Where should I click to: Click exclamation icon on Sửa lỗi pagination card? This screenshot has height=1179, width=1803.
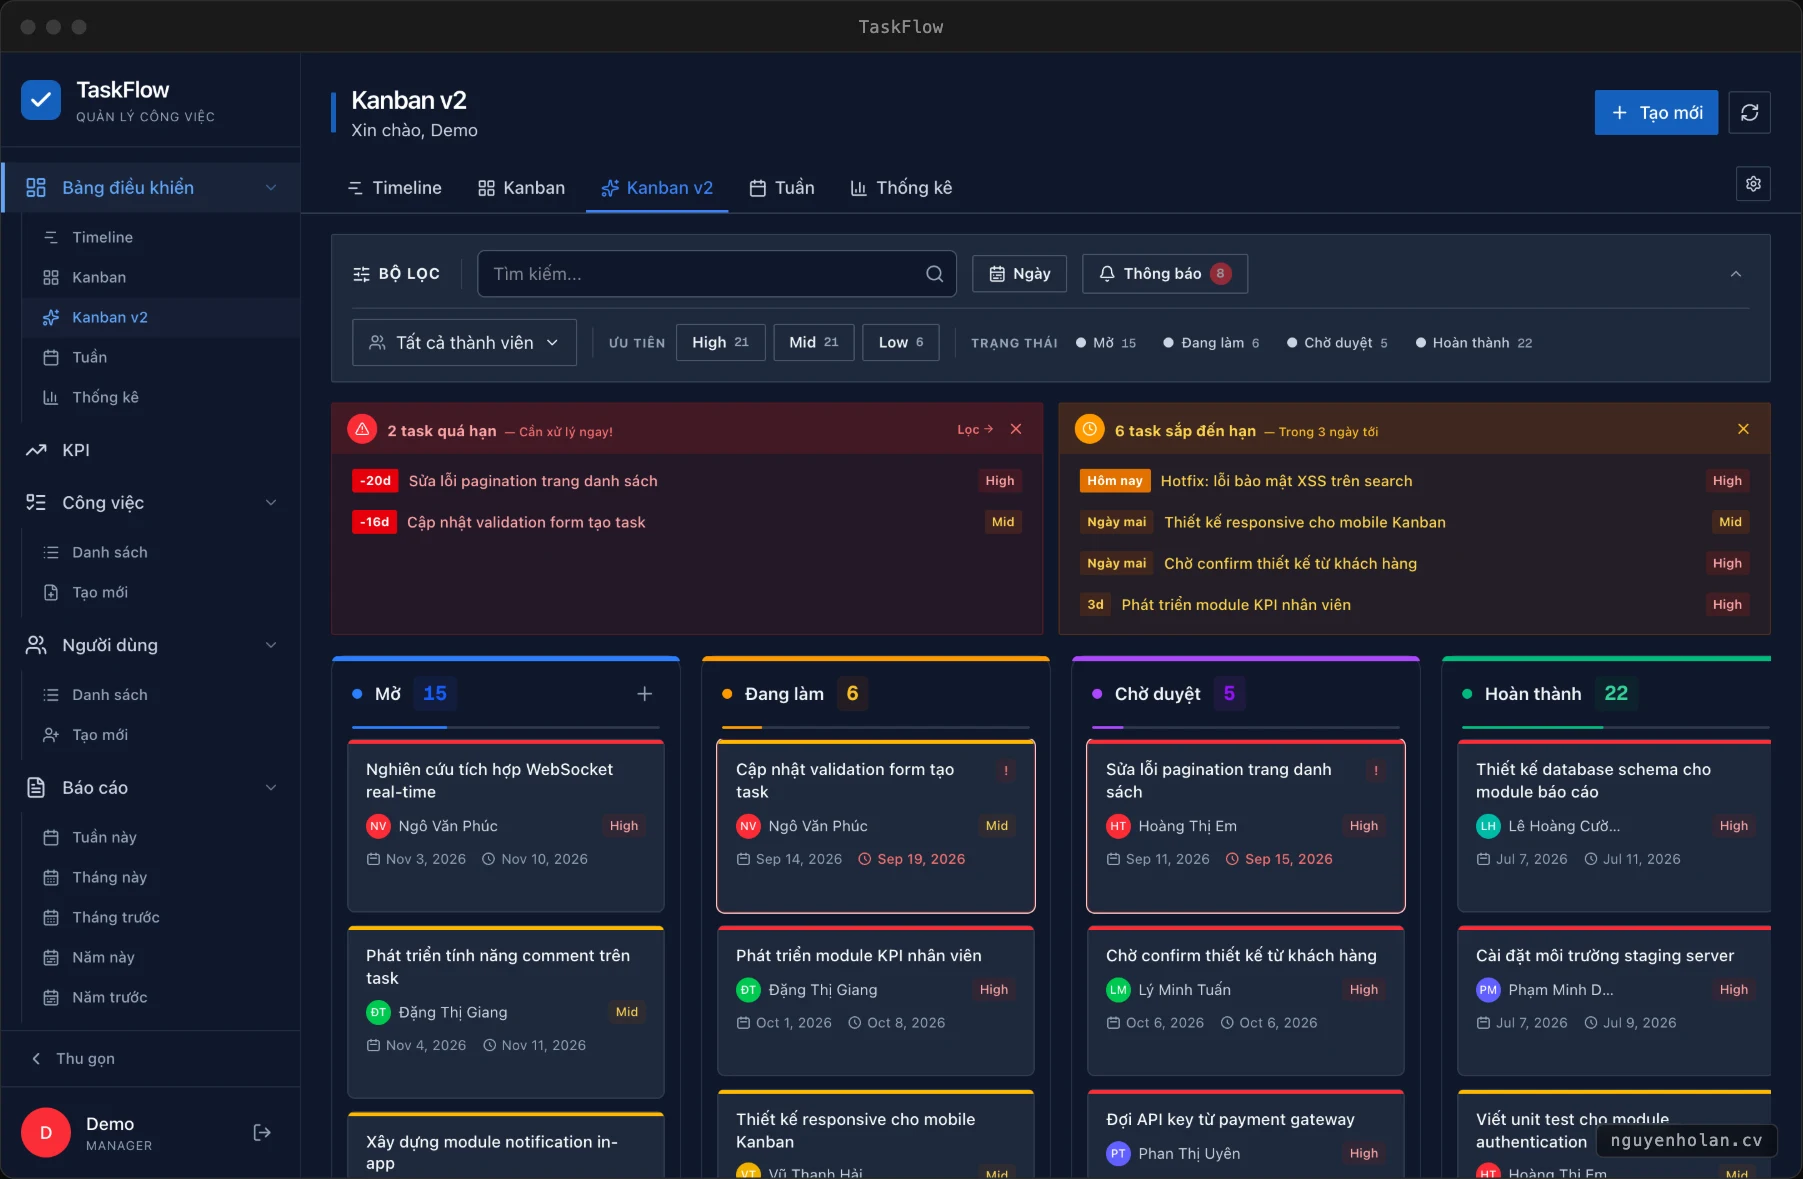tap(1376, 770)
